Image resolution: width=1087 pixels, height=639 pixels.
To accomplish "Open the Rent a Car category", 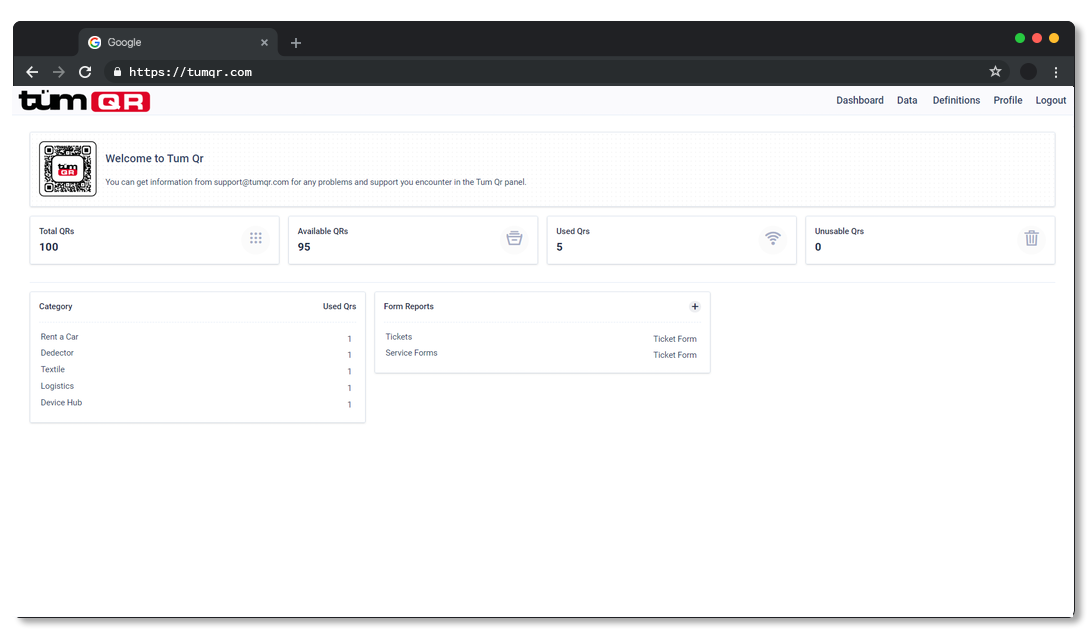I will coord(60,337).
